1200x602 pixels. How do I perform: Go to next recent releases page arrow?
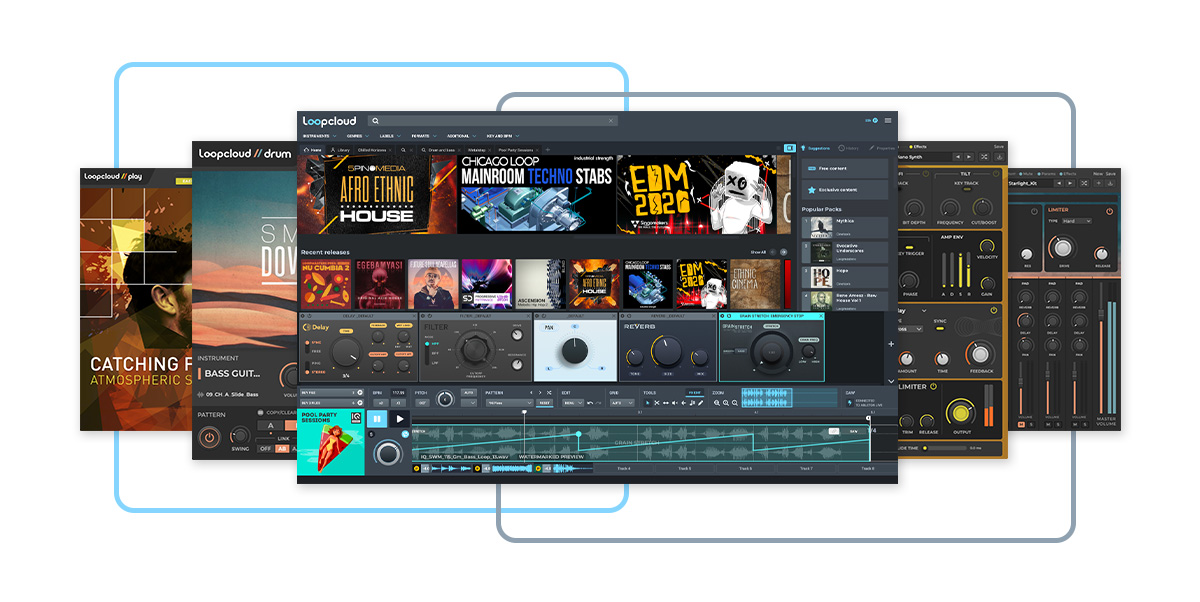click(784, 252)
